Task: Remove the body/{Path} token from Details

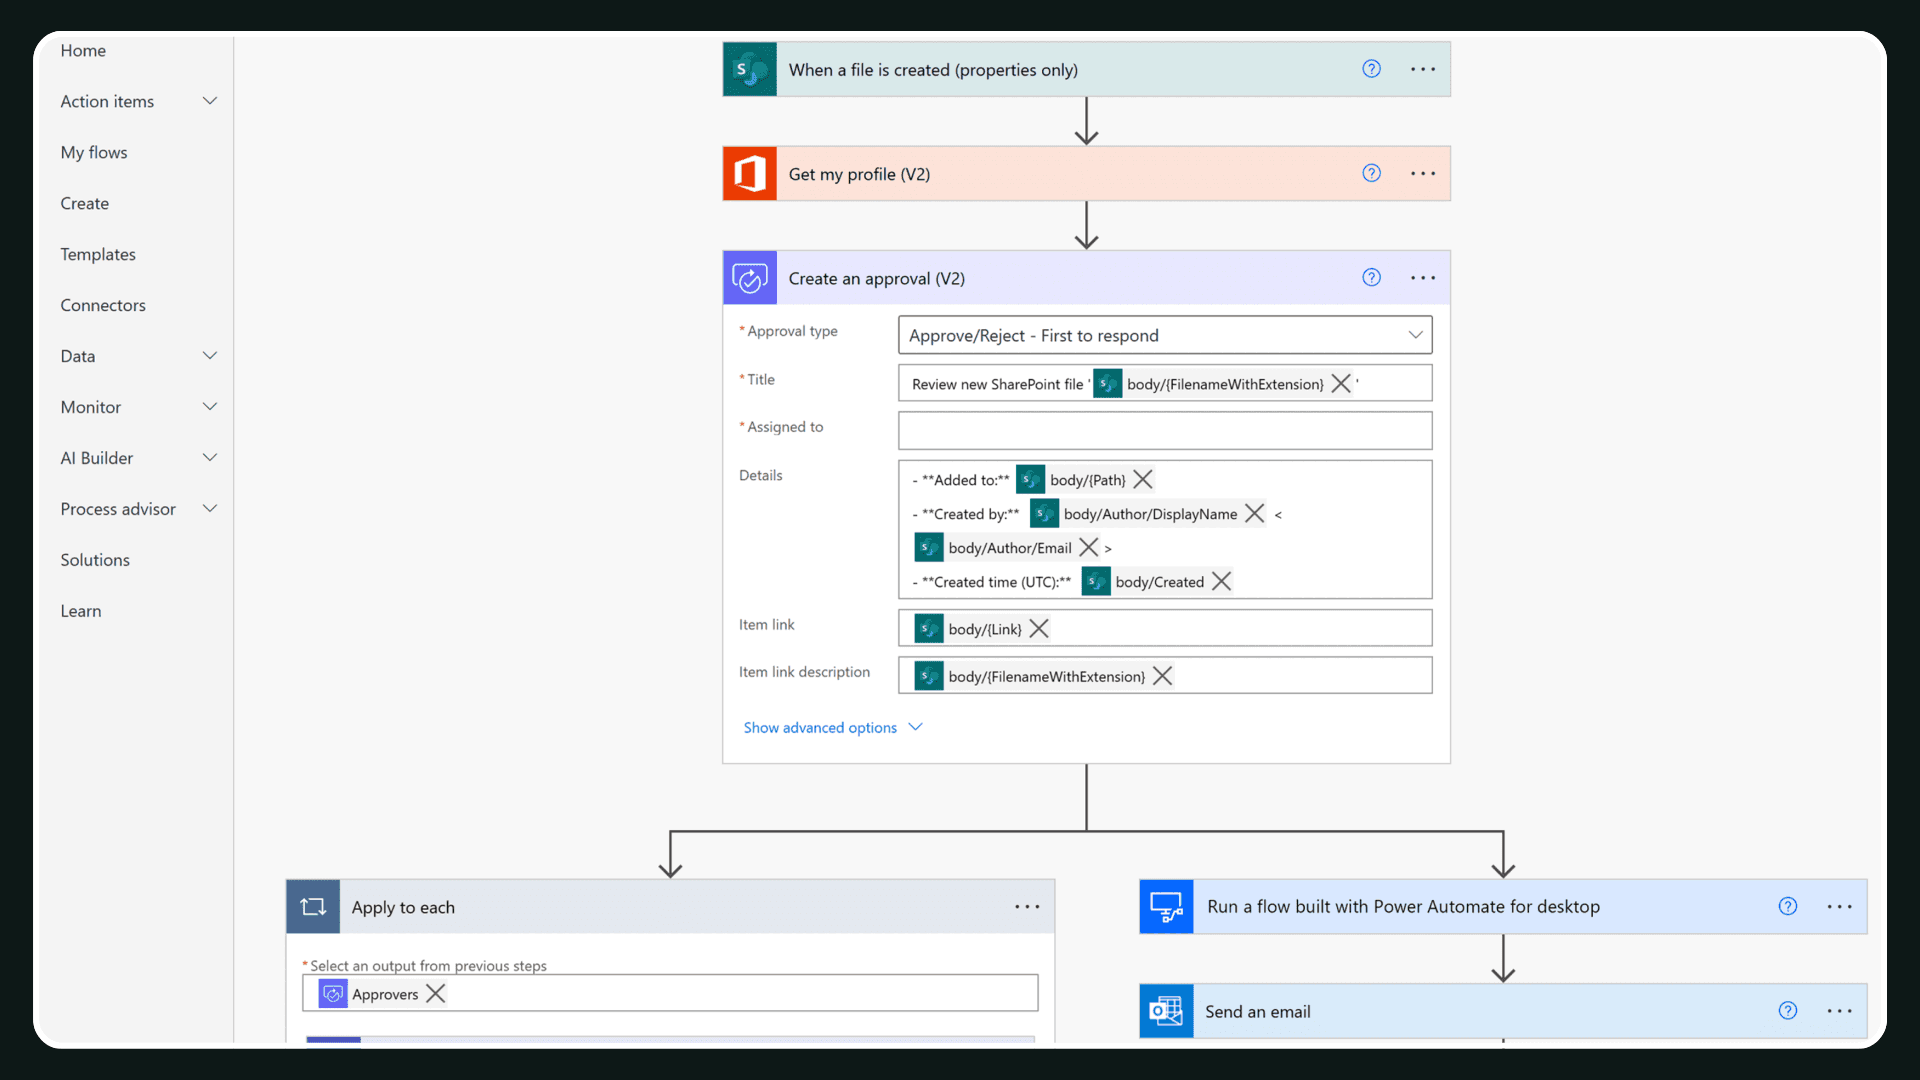Action: (1143, 480)
